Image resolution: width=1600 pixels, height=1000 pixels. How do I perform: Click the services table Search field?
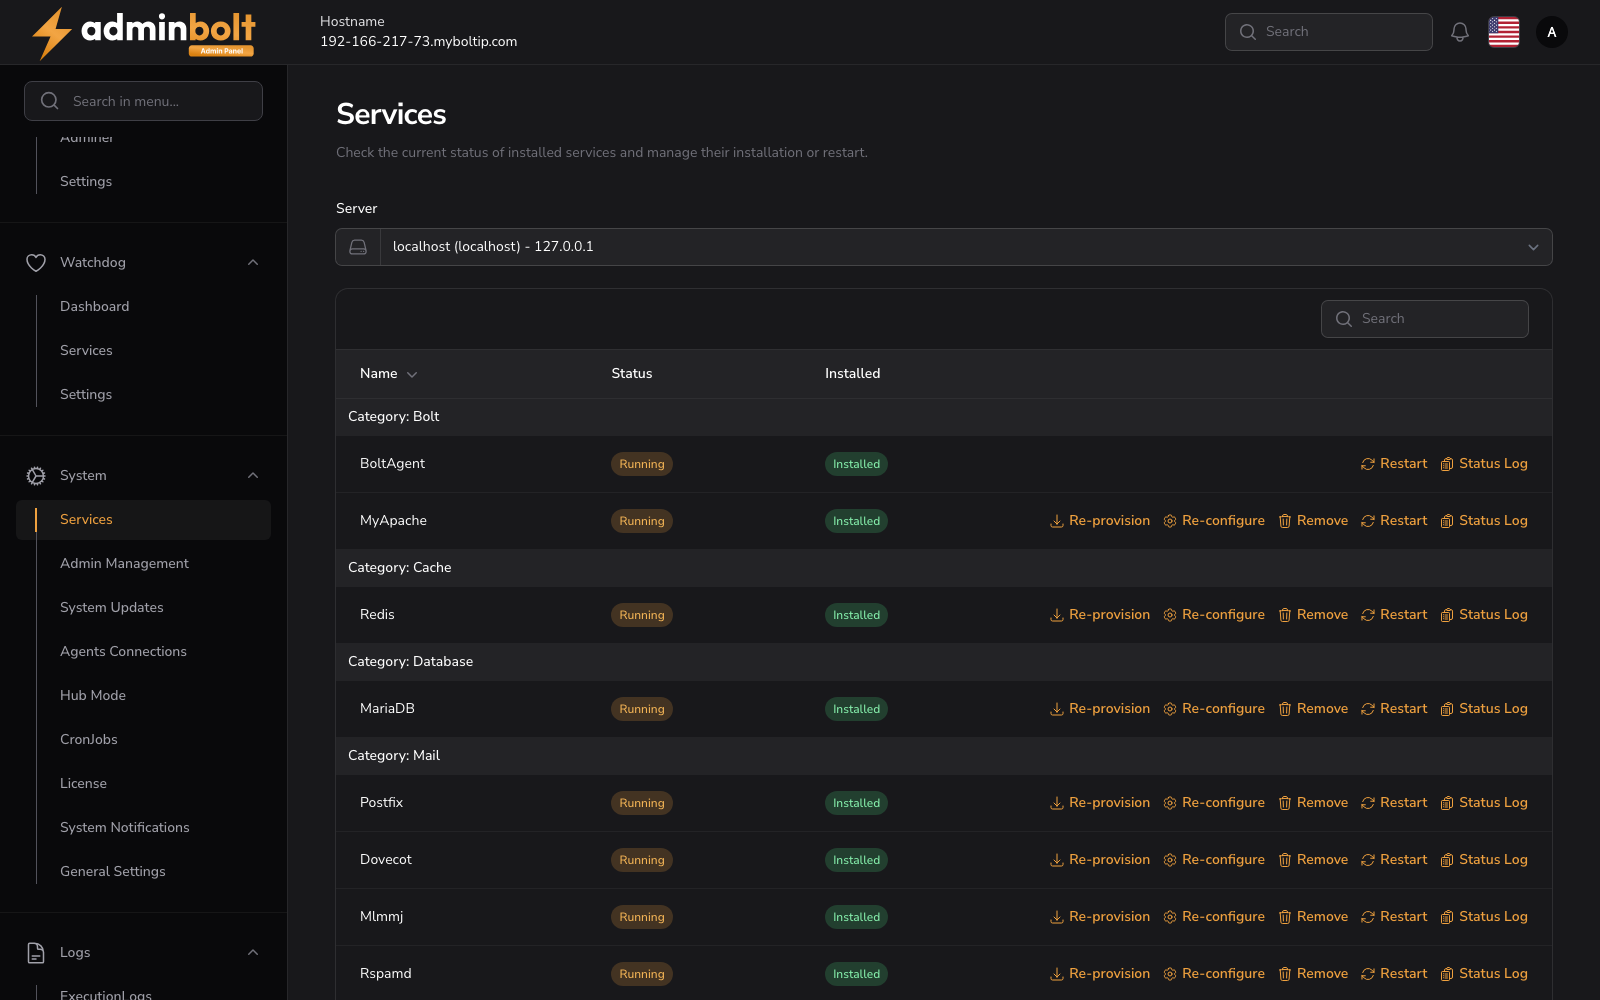[1425, 319]
